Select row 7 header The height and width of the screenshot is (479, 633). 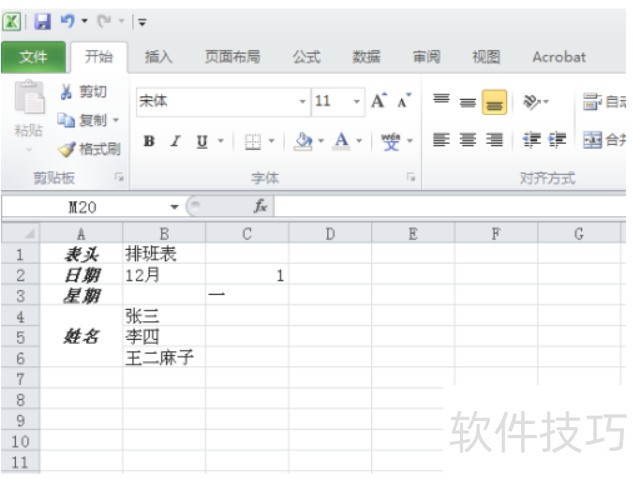[21, 379]
